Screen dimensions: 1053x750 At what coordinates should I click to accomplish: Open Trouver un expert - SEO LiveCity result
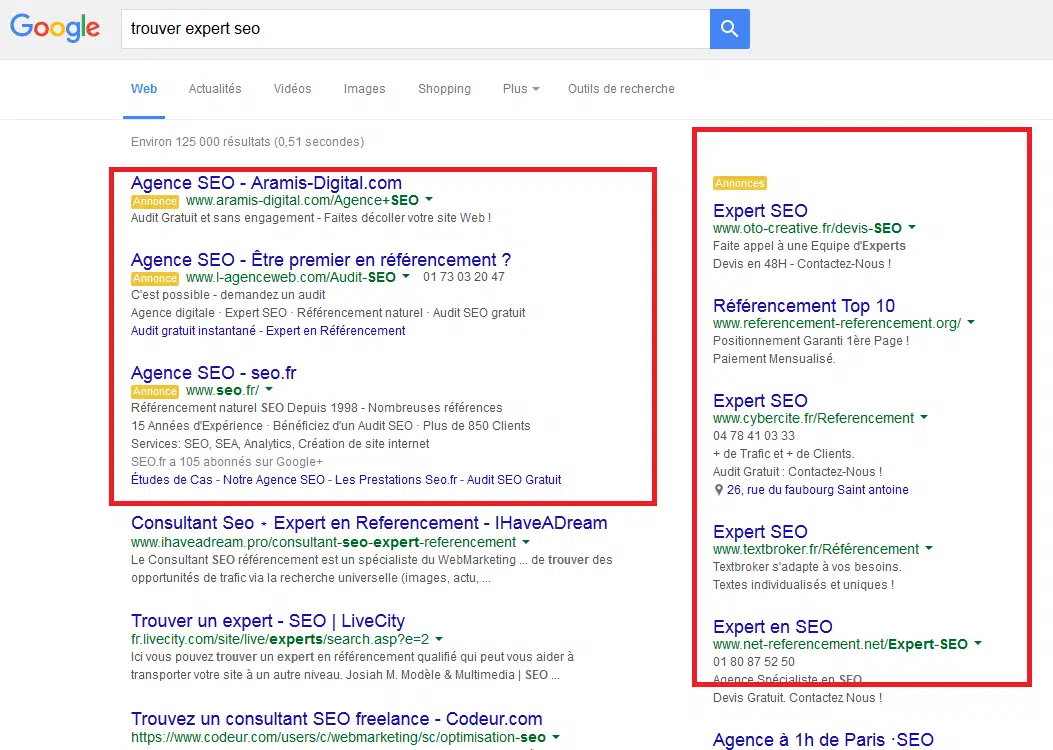[x=267, y=621]
